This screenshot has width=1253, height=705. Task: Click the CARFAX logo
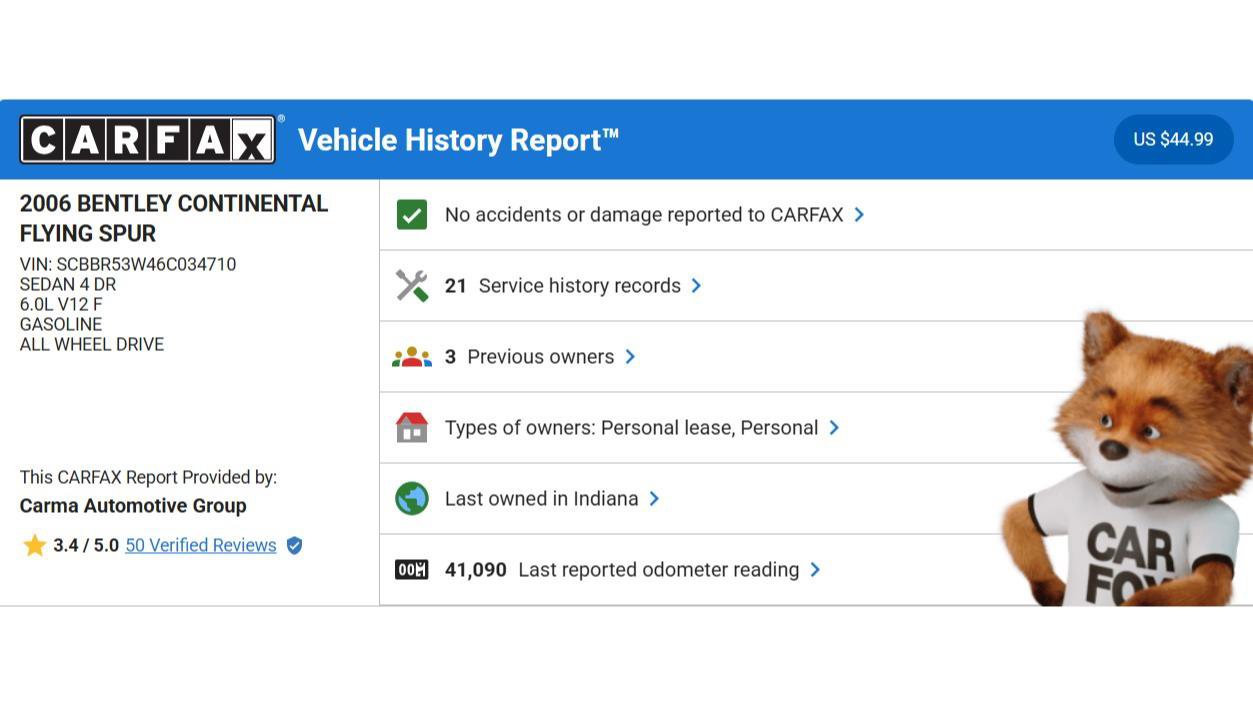click(x=148, y=140)
